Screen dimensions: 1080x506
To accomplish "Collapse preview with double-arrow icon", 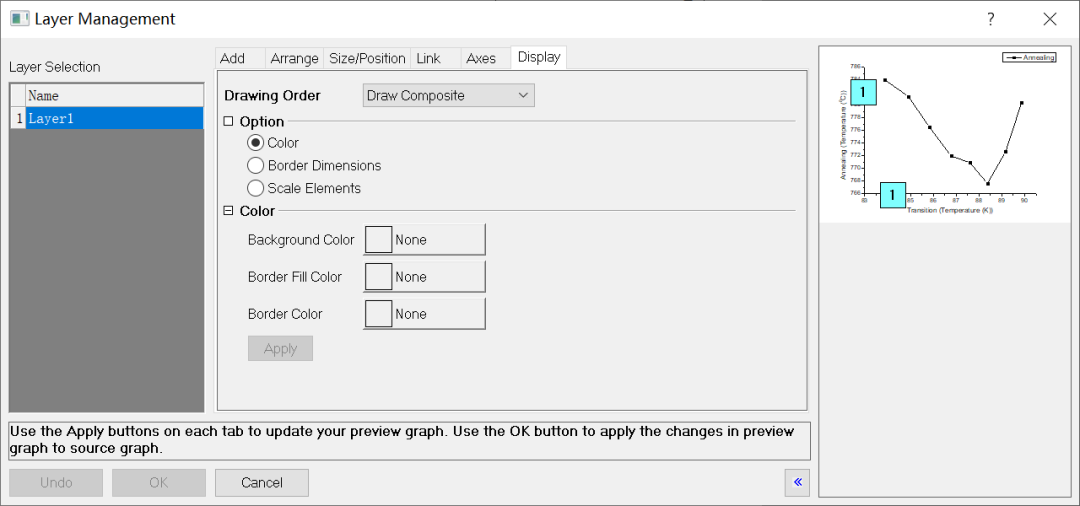I will (797, 482).
